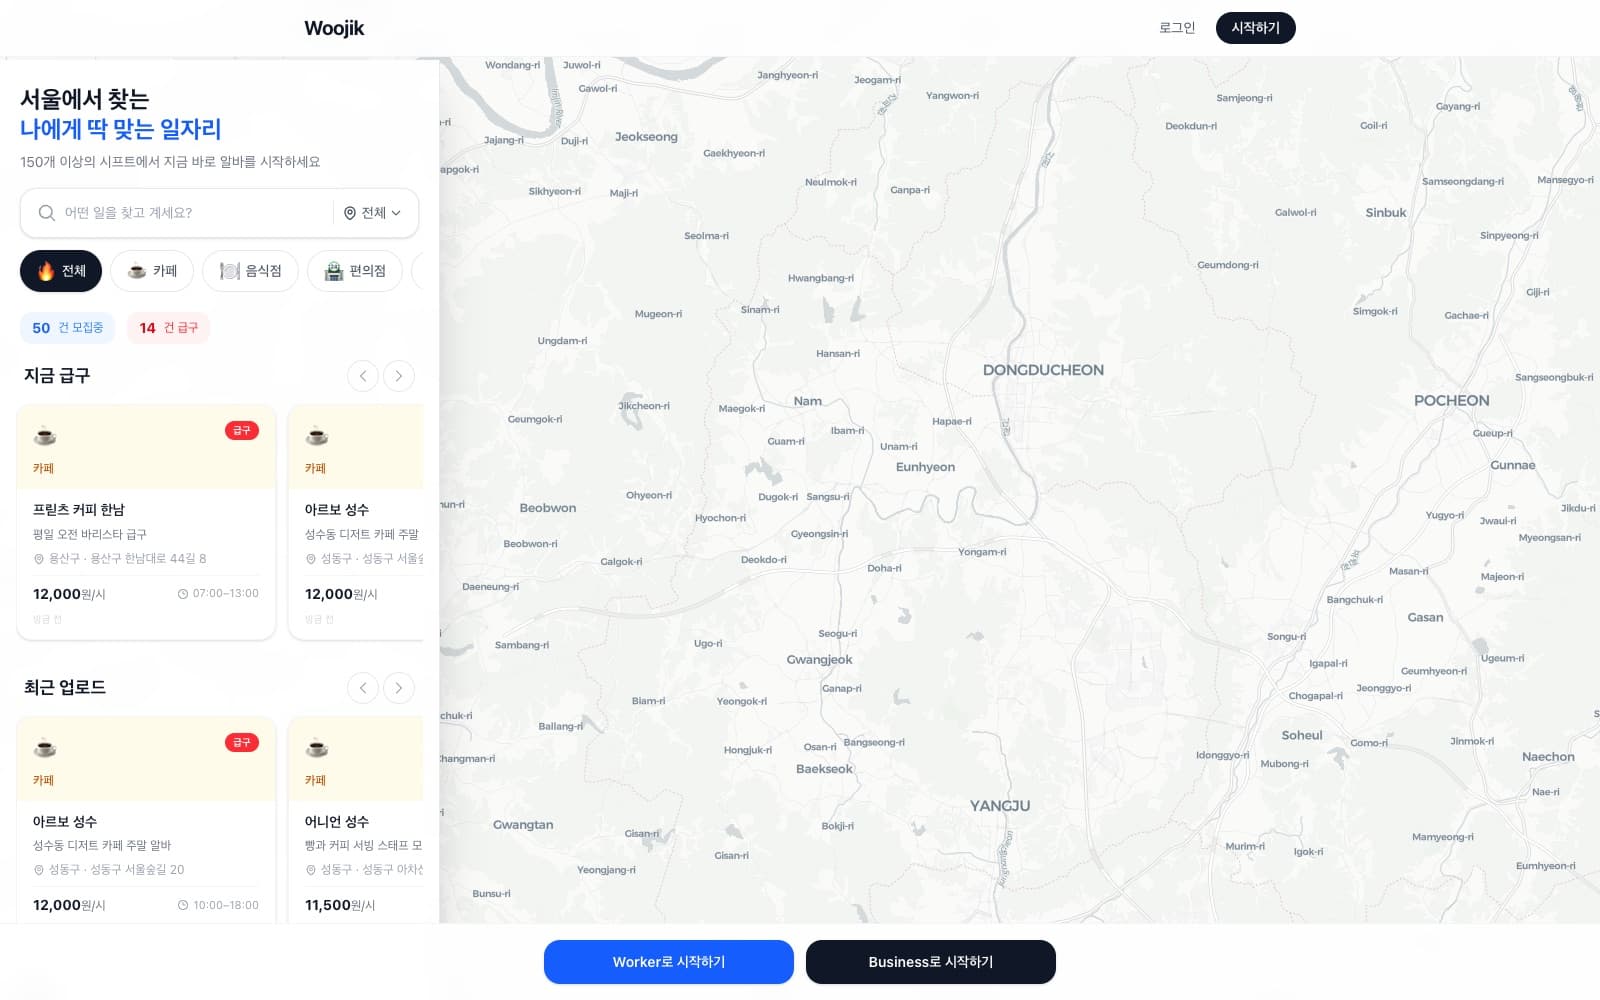Click the previous arrow in 최근 업로드 section
Screen dimensions: 1600x1000
(362, 688)
